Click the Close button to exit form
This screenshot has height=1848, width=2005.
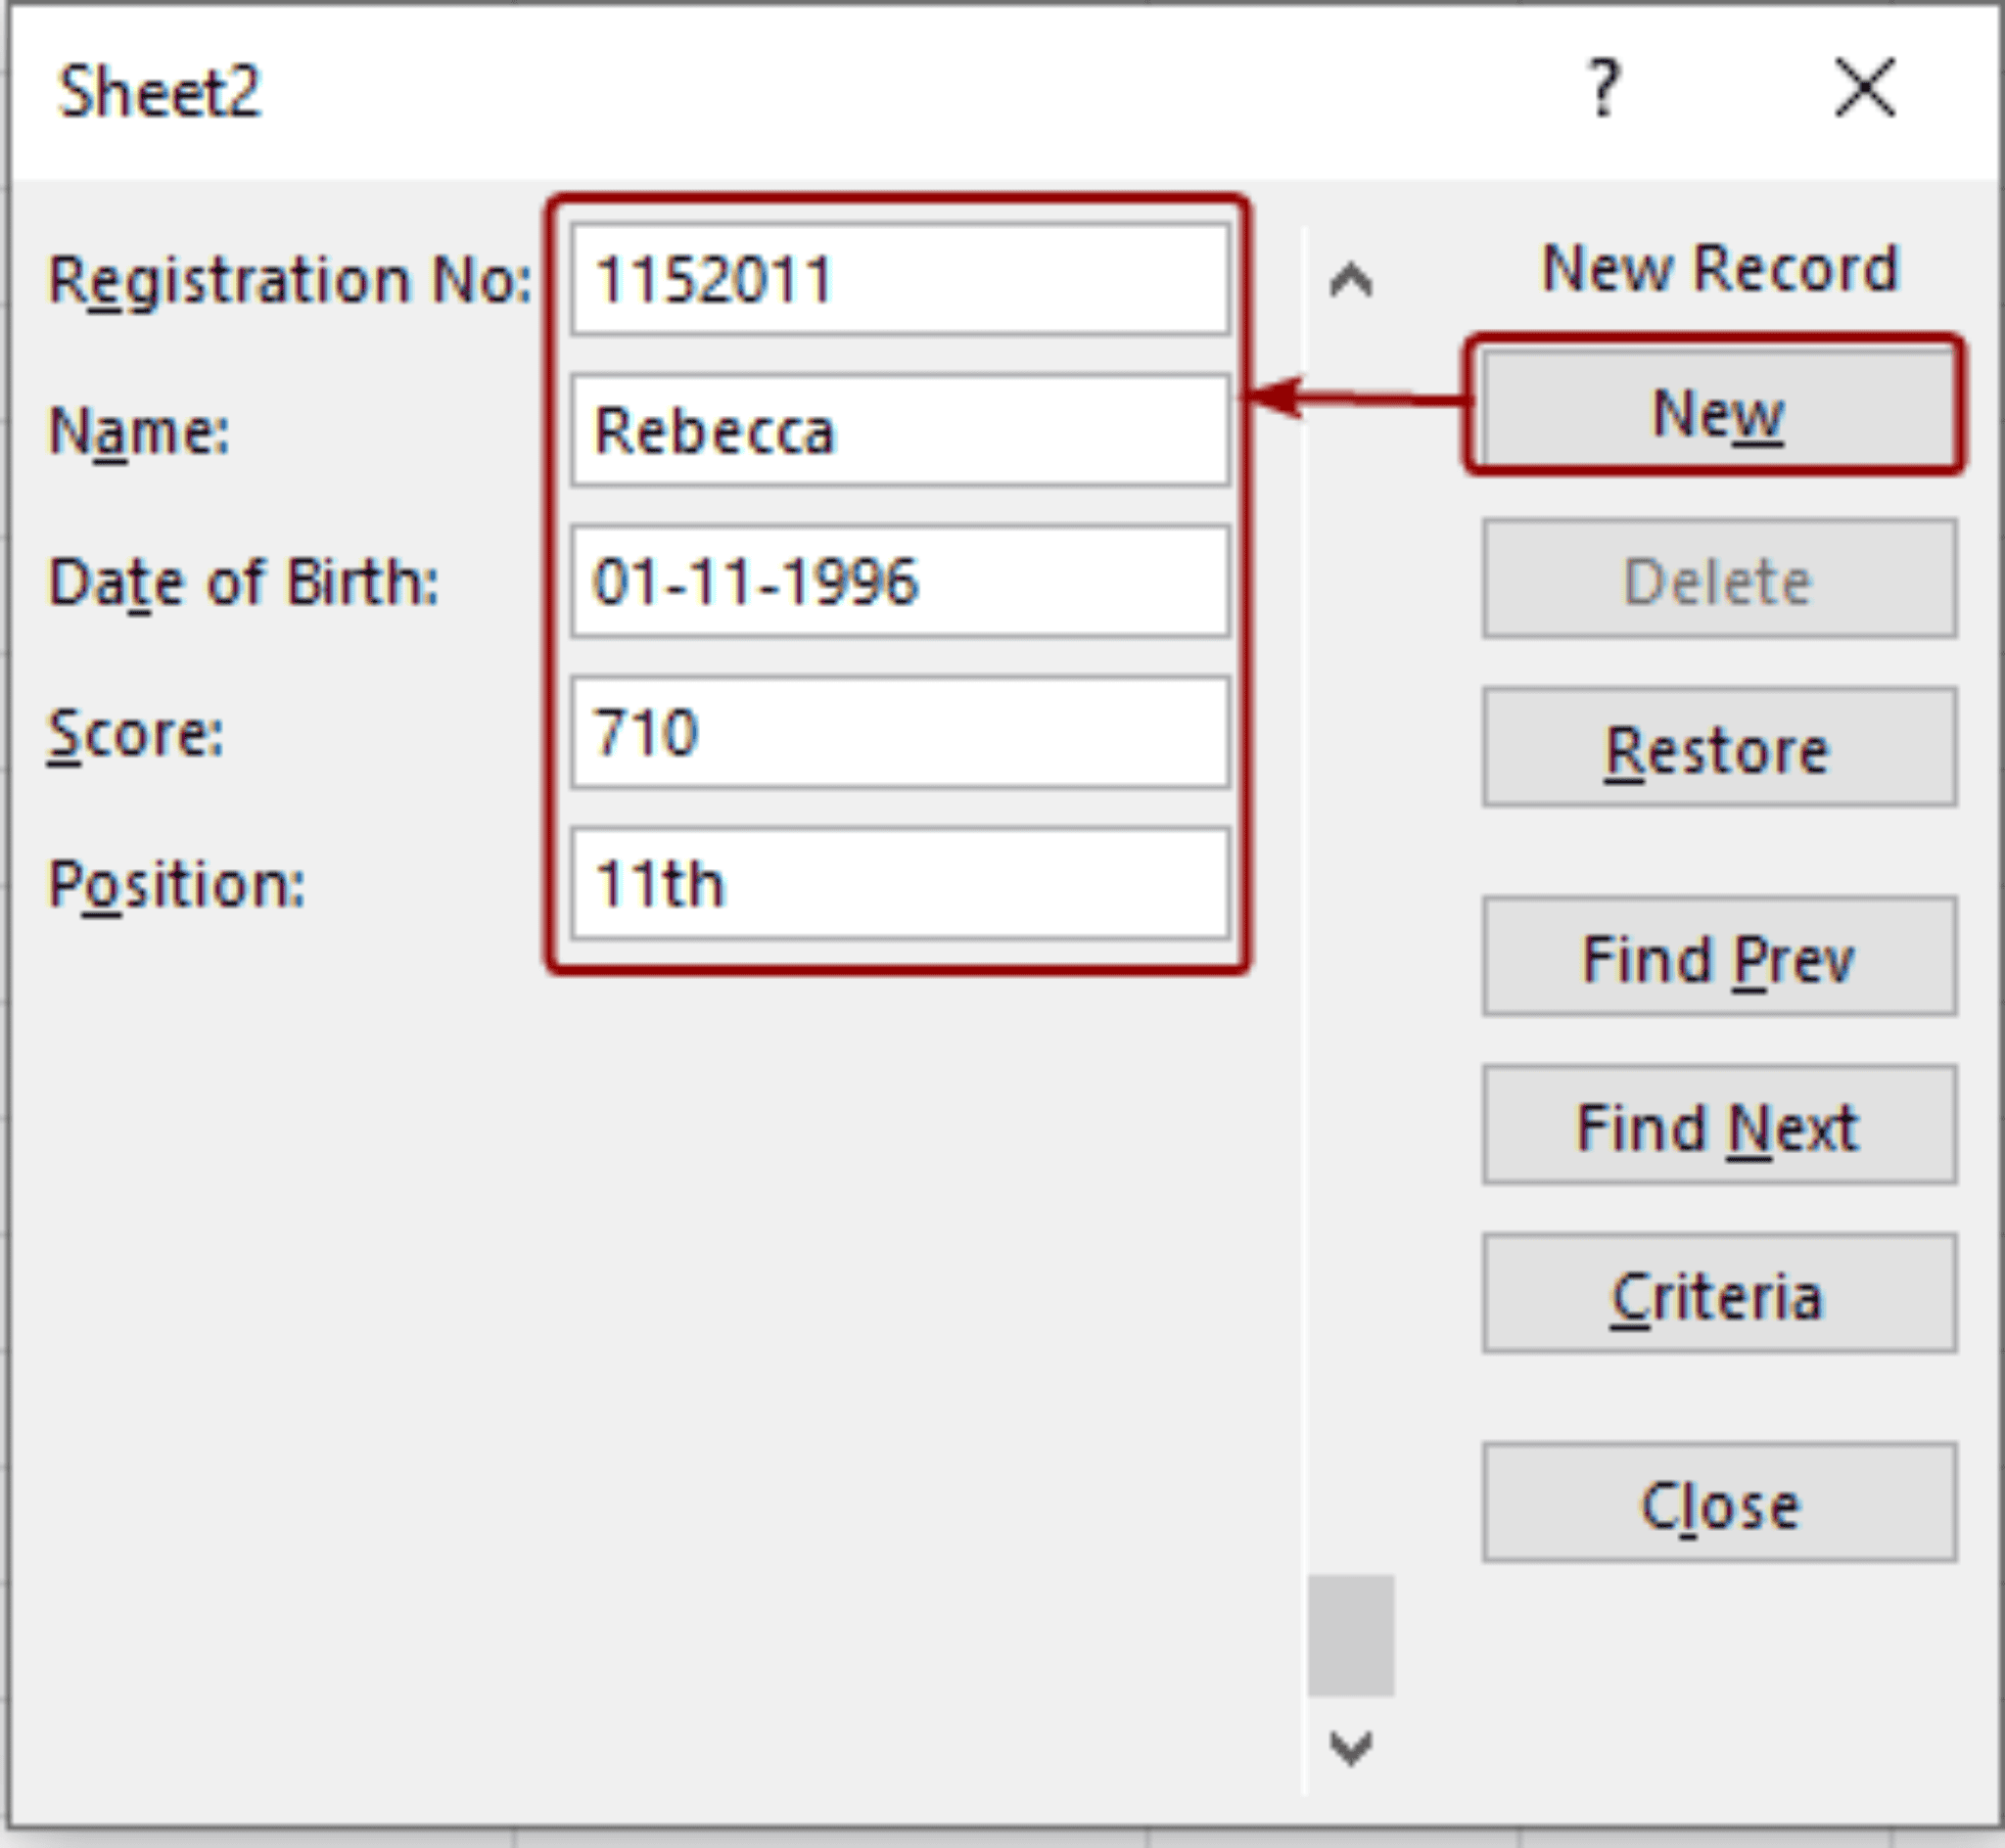click(x=1718, y=1502)
